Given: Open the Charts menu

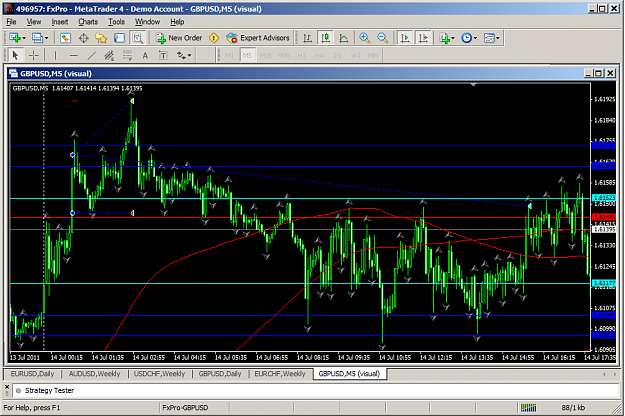Looking at the screenshot, I should coord(88,22).
